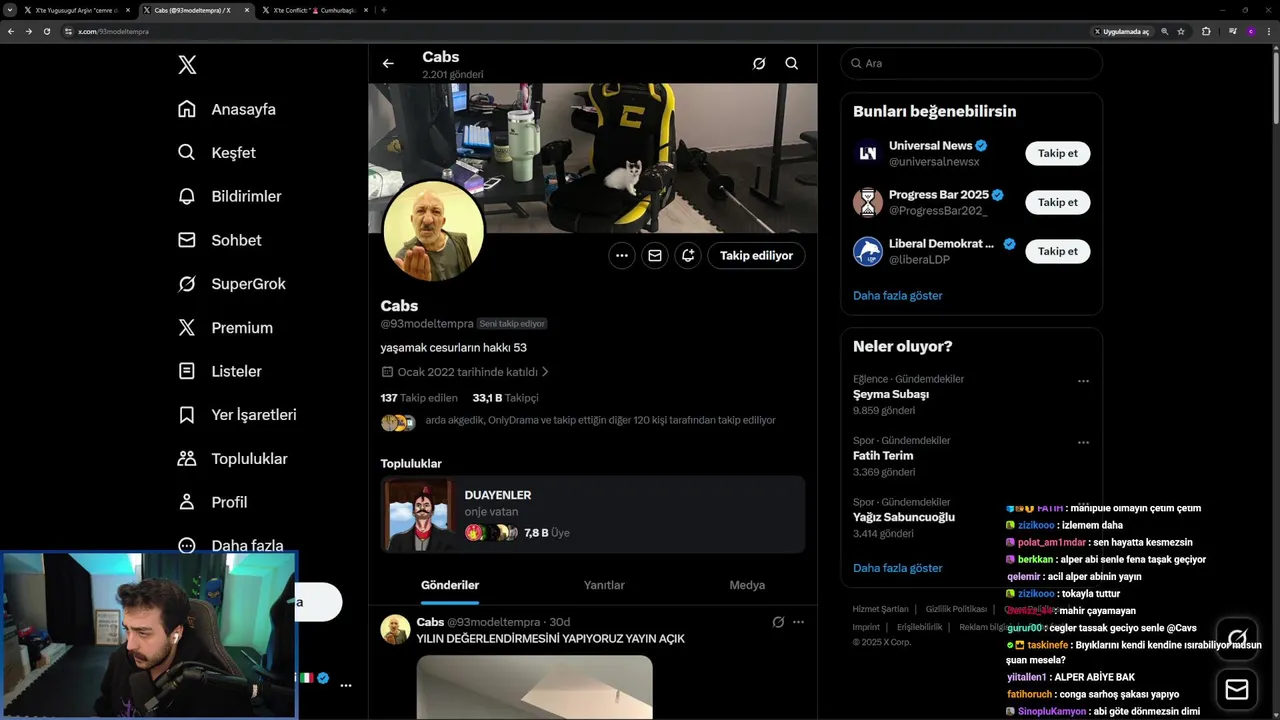Click the browser back arrow
1280x720 pixels.
[11, 31]
